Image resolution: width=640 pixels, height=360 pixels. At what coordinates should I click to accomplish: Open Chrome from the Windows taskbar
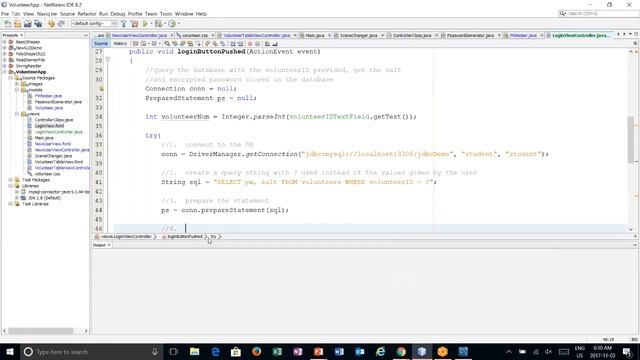401,351
